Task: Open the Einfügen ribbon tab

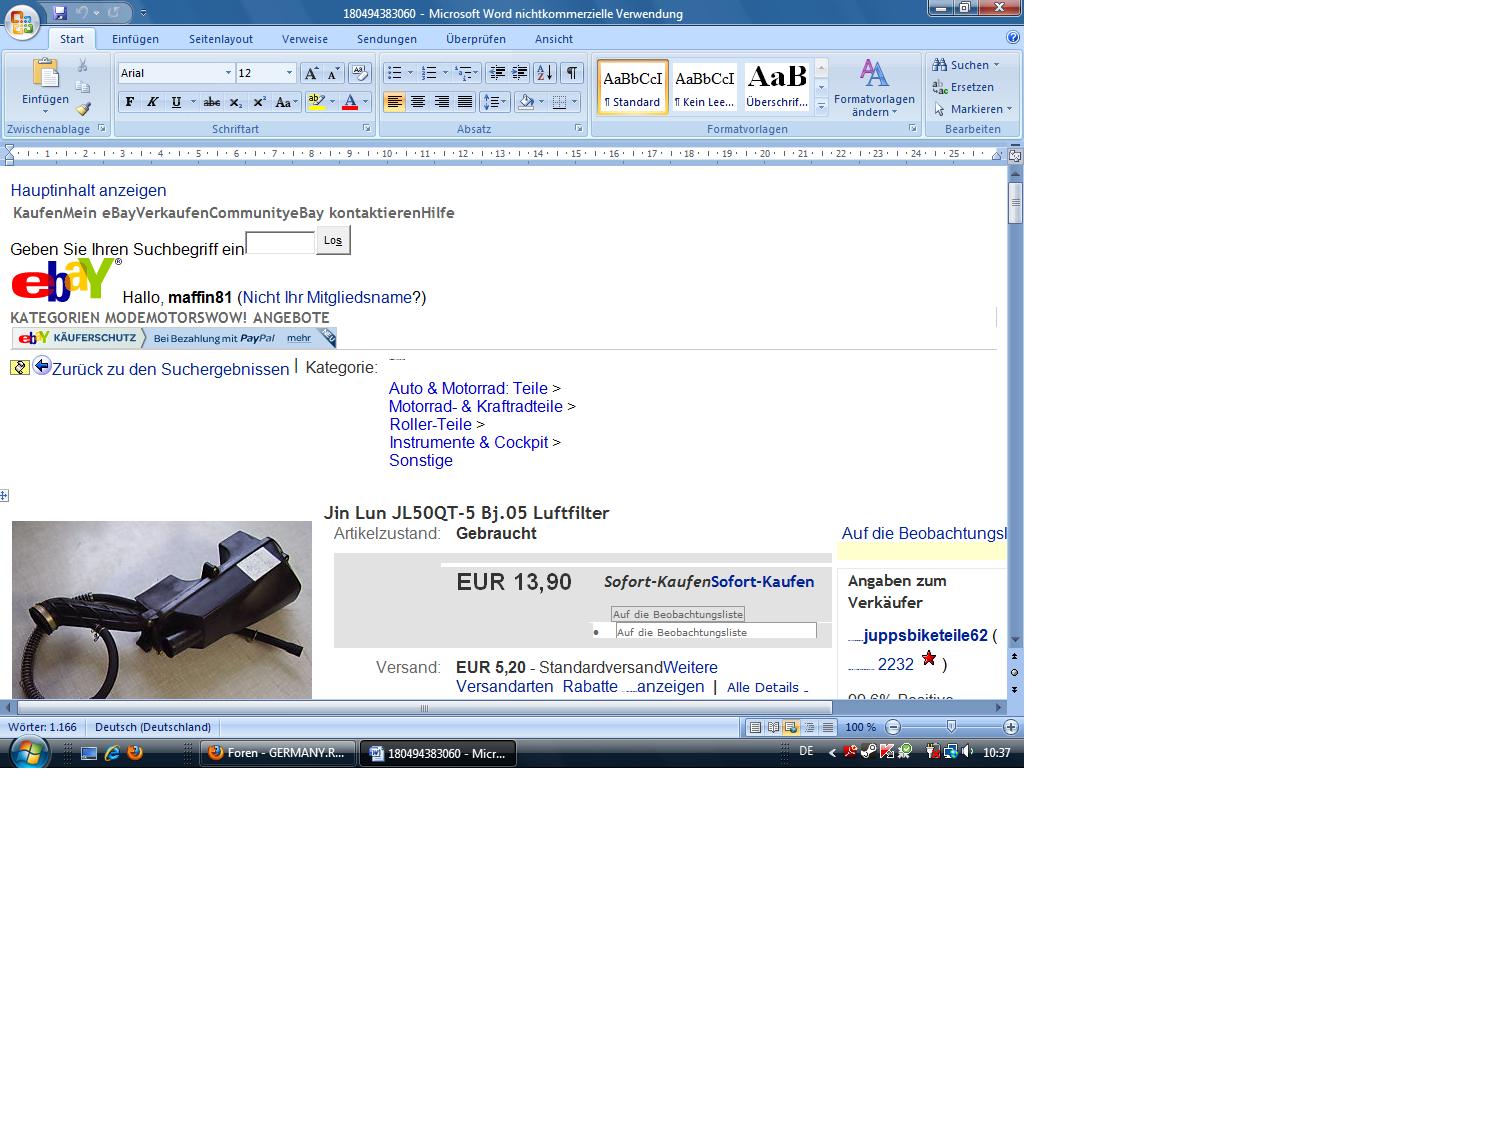Action: click(135, 39)
